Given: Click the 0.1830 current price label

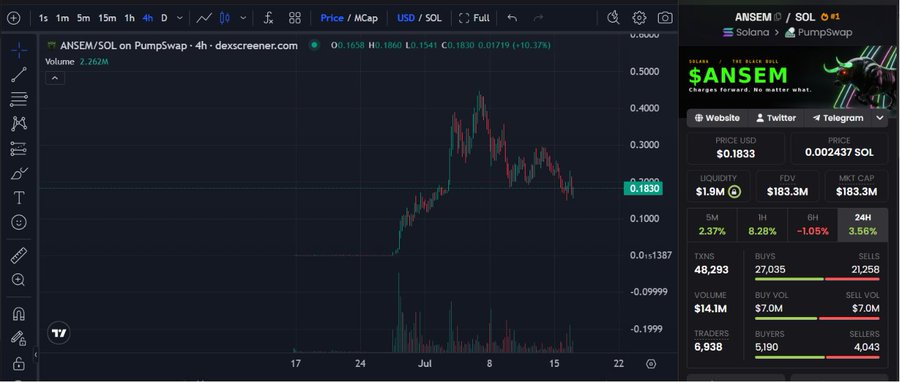Looking at the screenshot, I should click(643, 189).
